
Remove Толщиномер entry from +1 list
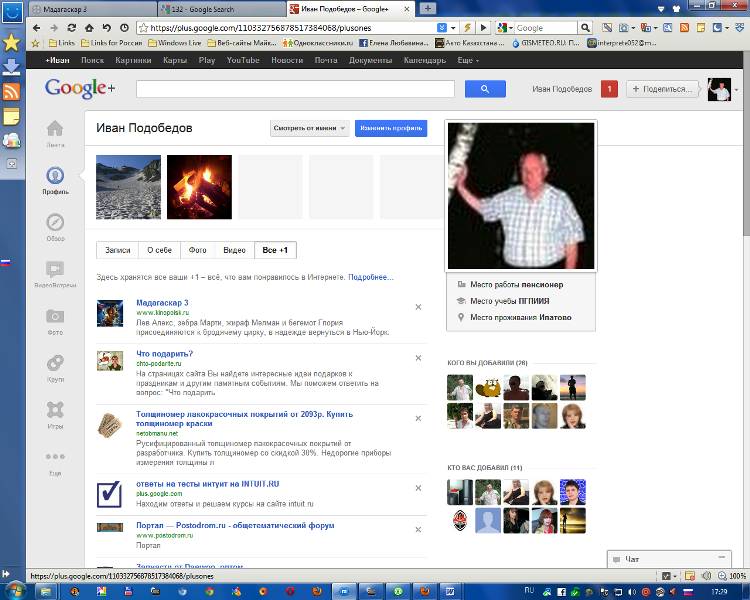coord(418,418)
